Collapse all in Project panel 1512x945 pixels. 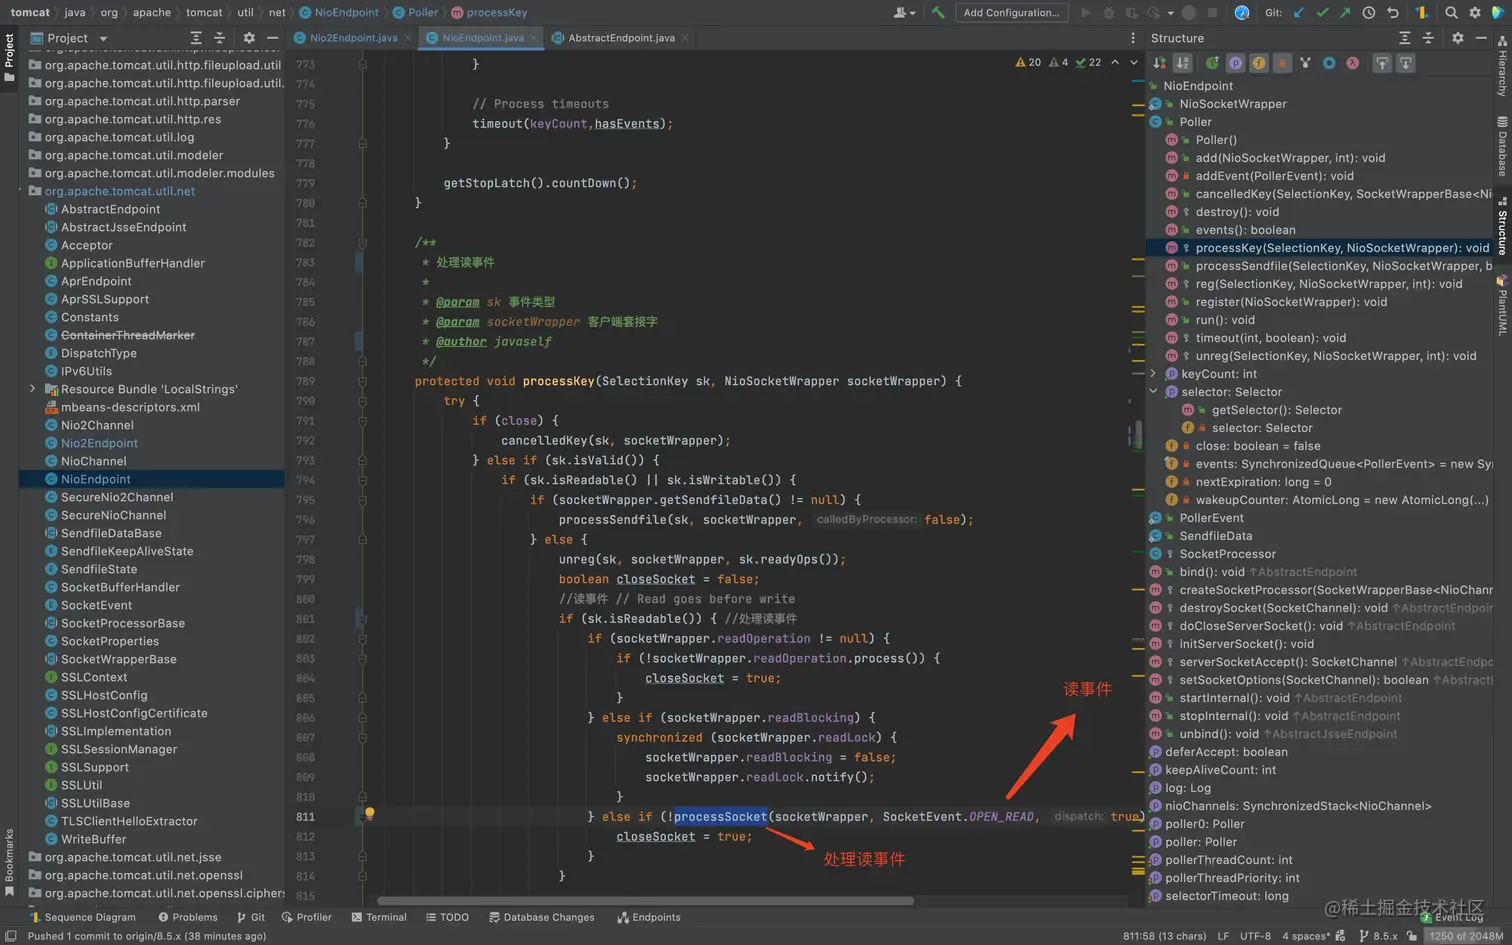click(x=220, y=38)
